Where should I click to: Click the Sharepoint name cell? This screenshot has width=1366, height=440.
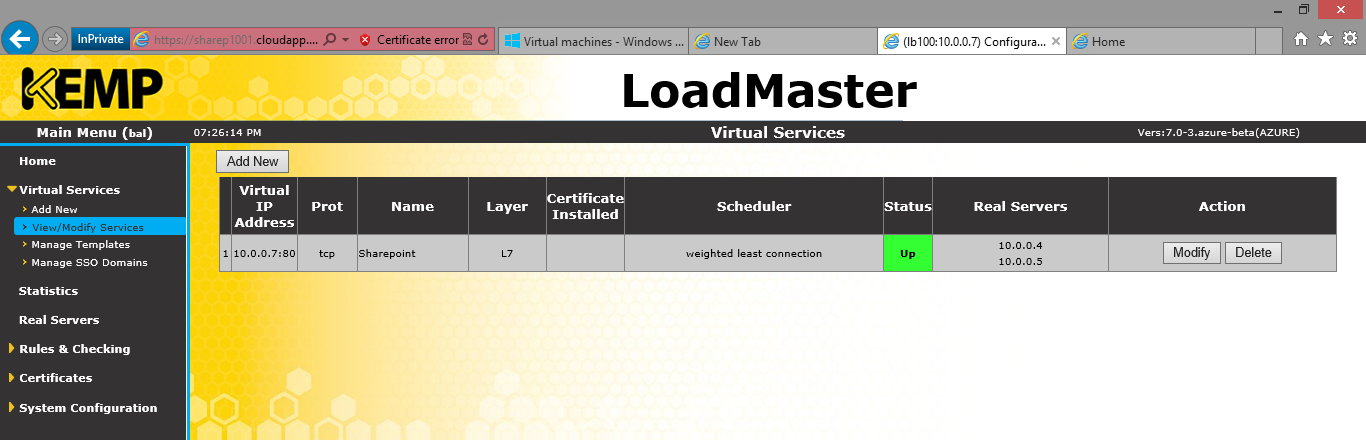pyautogui.click(x=413, y=254)
